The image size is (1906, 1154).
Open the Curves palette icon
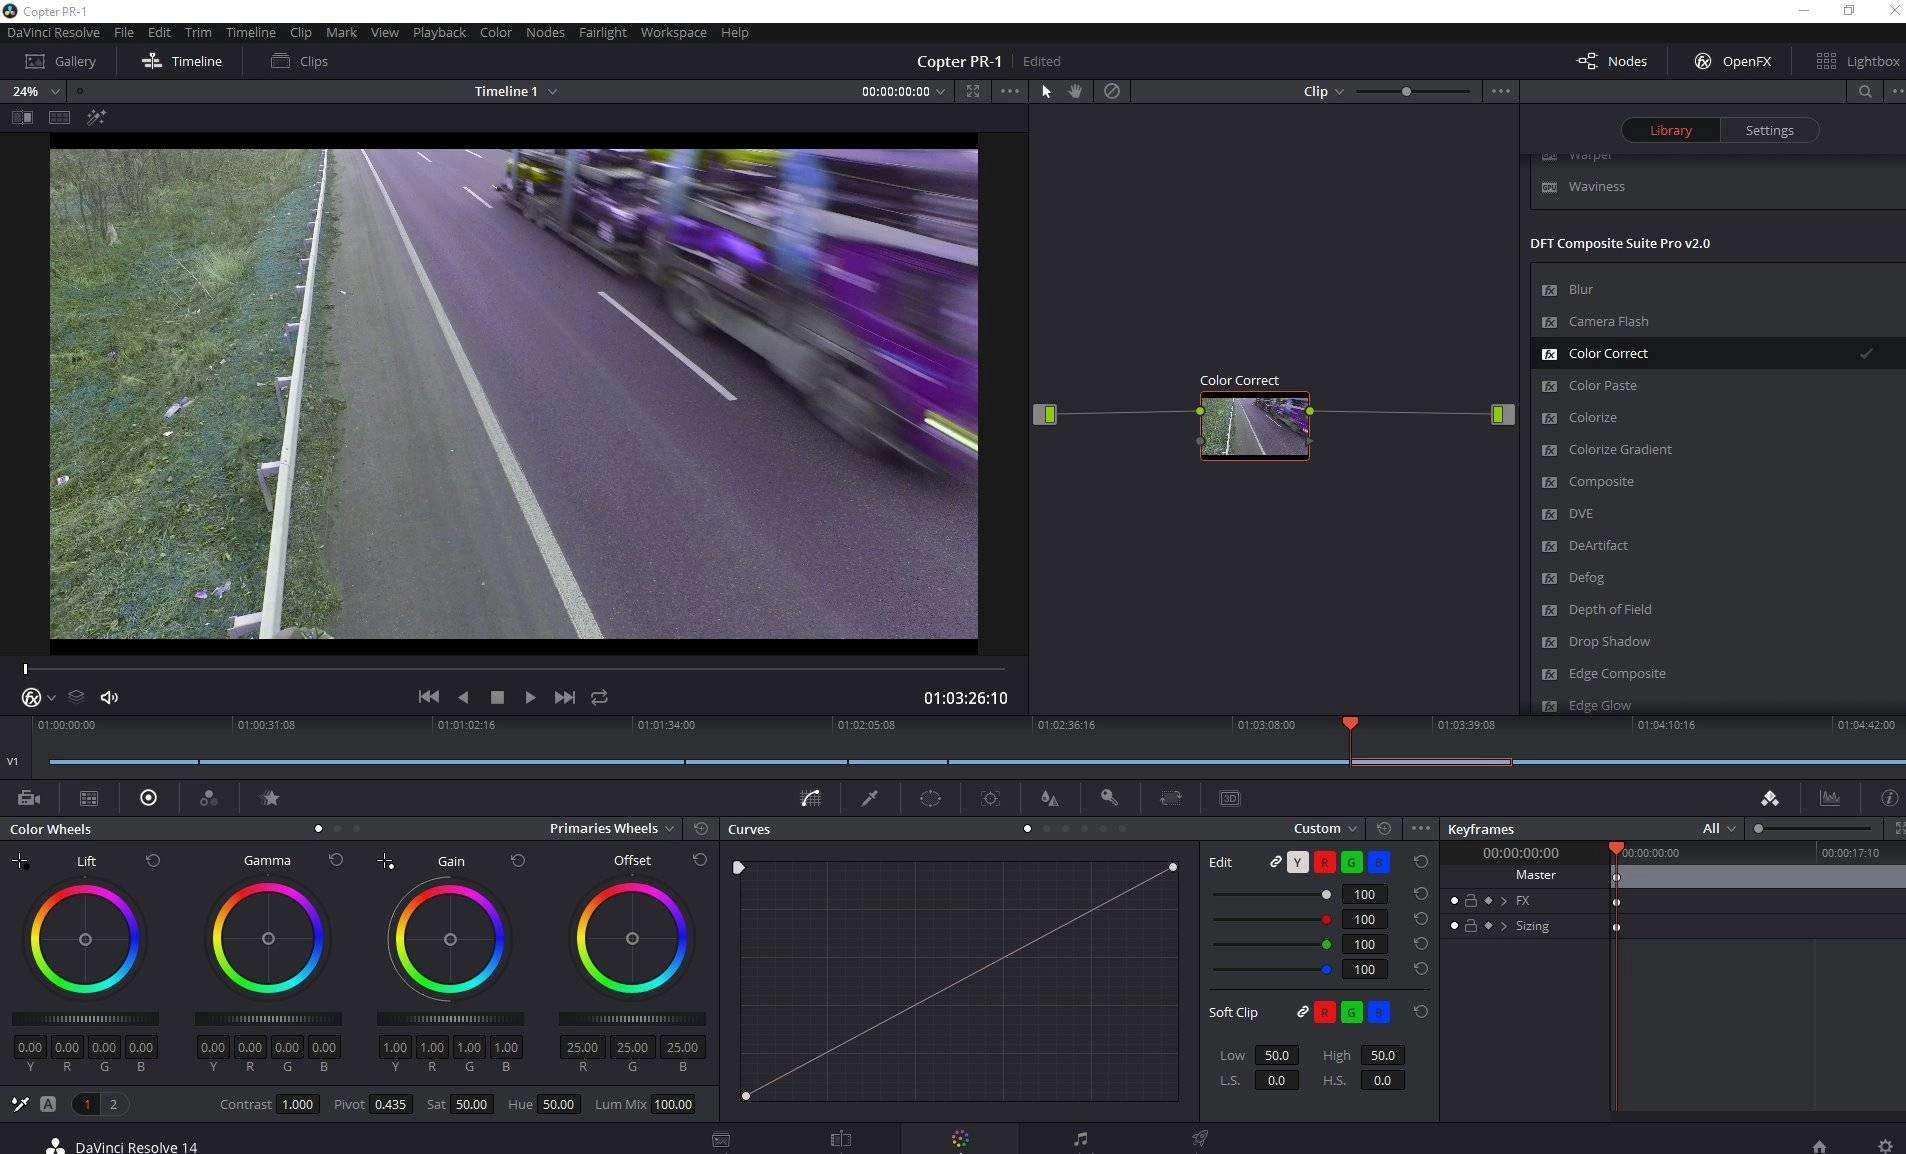[x=811, y=798]
